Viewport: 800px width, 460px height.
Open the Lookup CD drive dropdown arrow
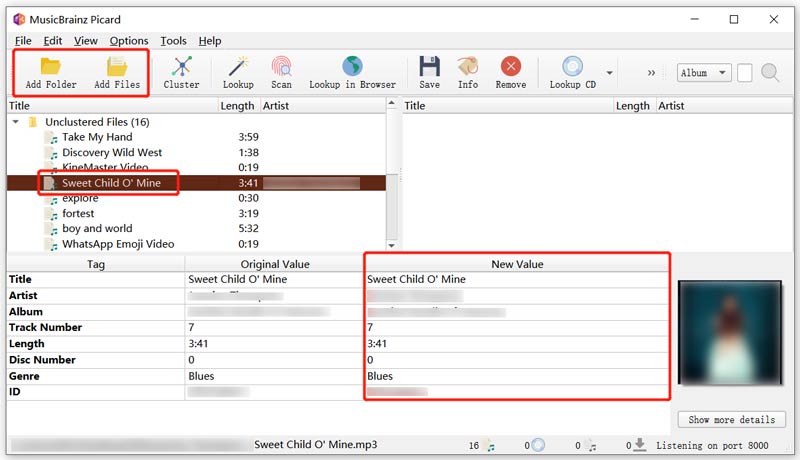tap(609, 73)
